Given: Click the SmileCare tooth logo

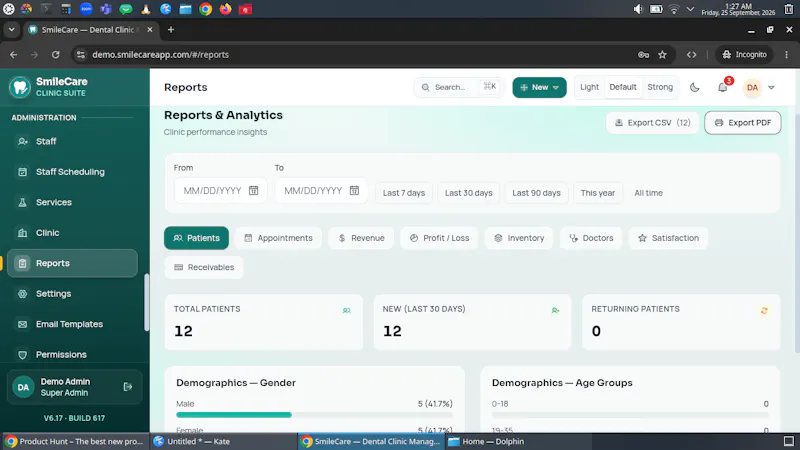Looking at the screenshot, I should [20, 87].
